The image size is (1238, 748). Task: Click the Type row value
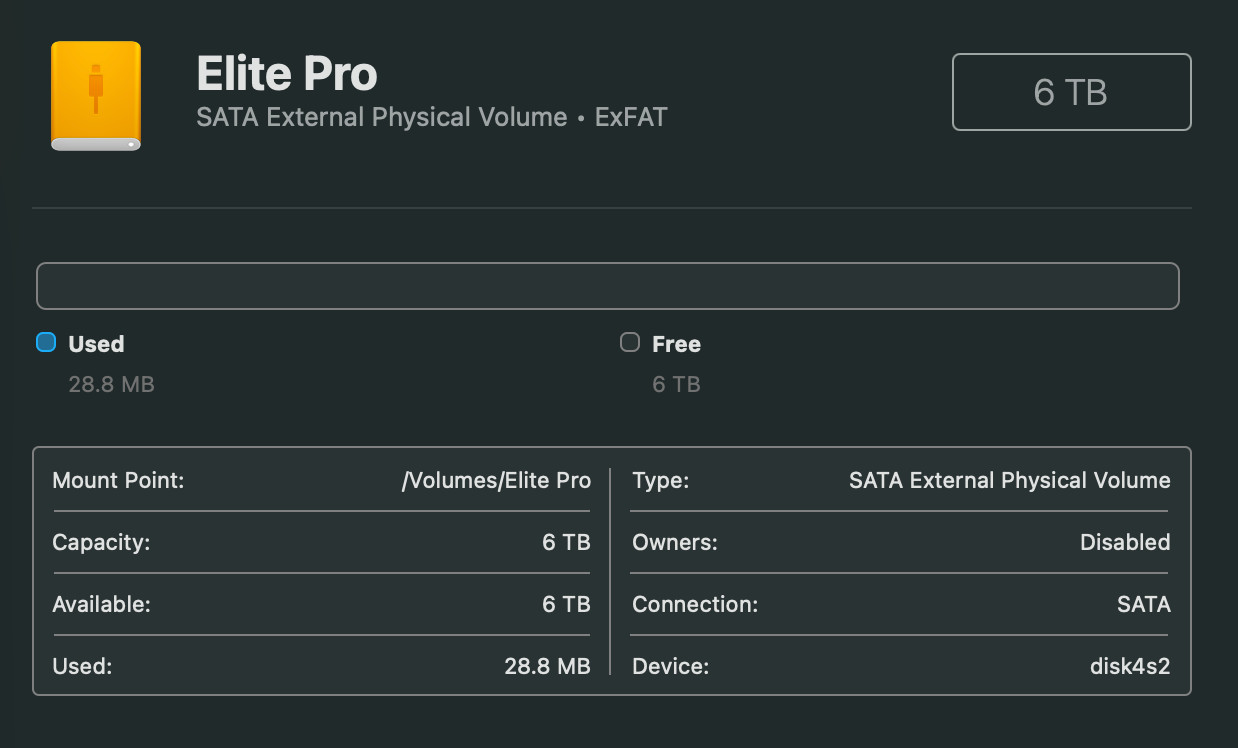(1009, 481)
